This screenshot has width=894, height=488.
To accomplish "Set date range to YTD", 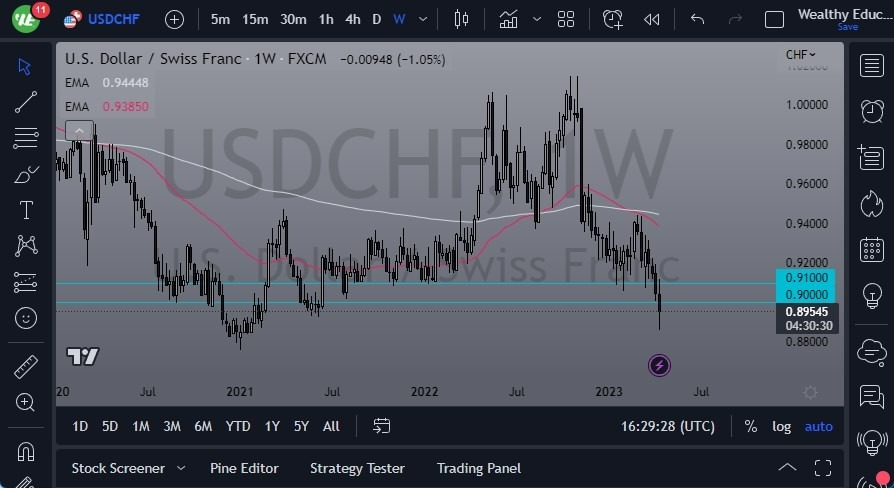I will (238, 426).
